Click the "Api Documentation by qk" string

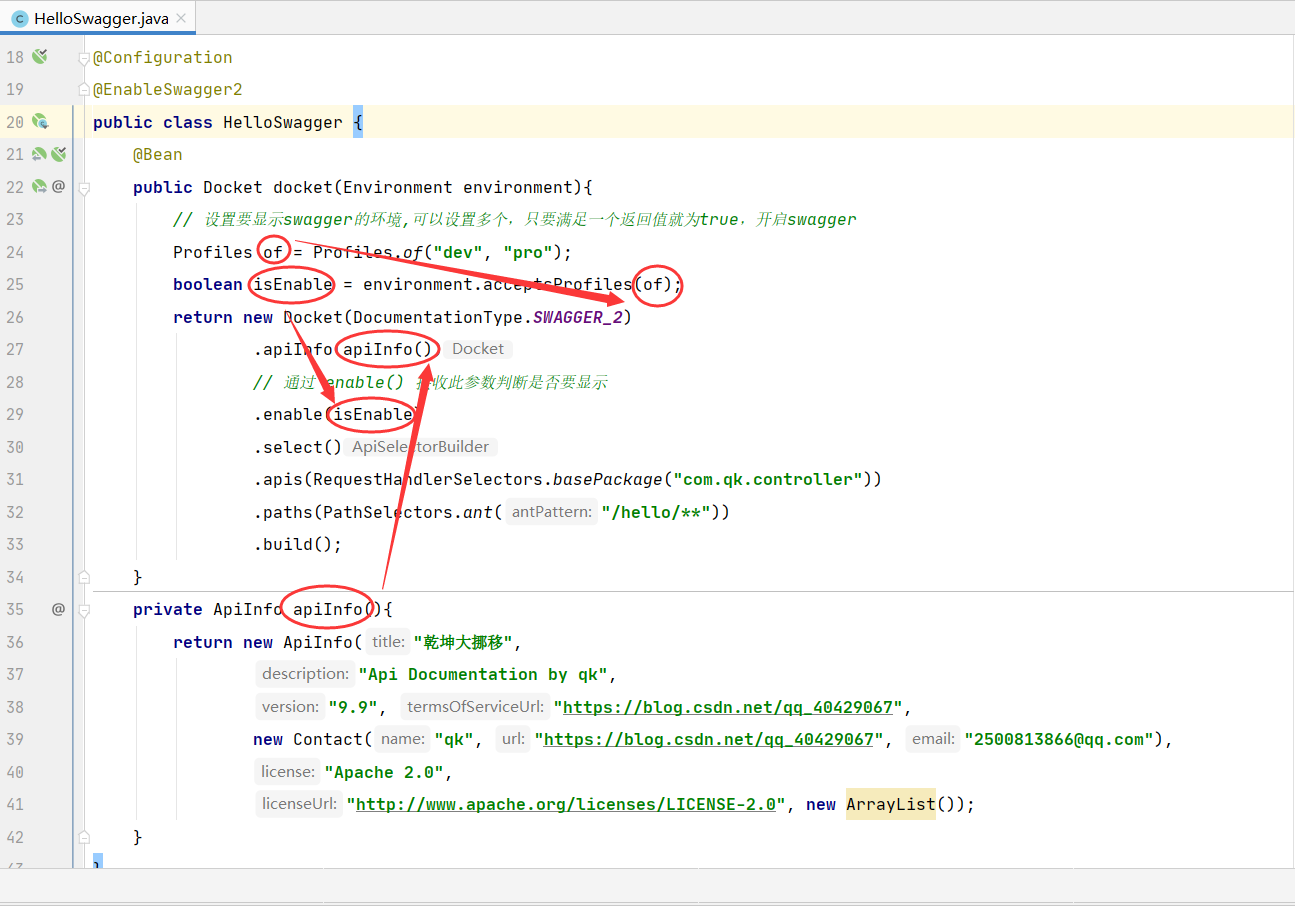point(483,674)
